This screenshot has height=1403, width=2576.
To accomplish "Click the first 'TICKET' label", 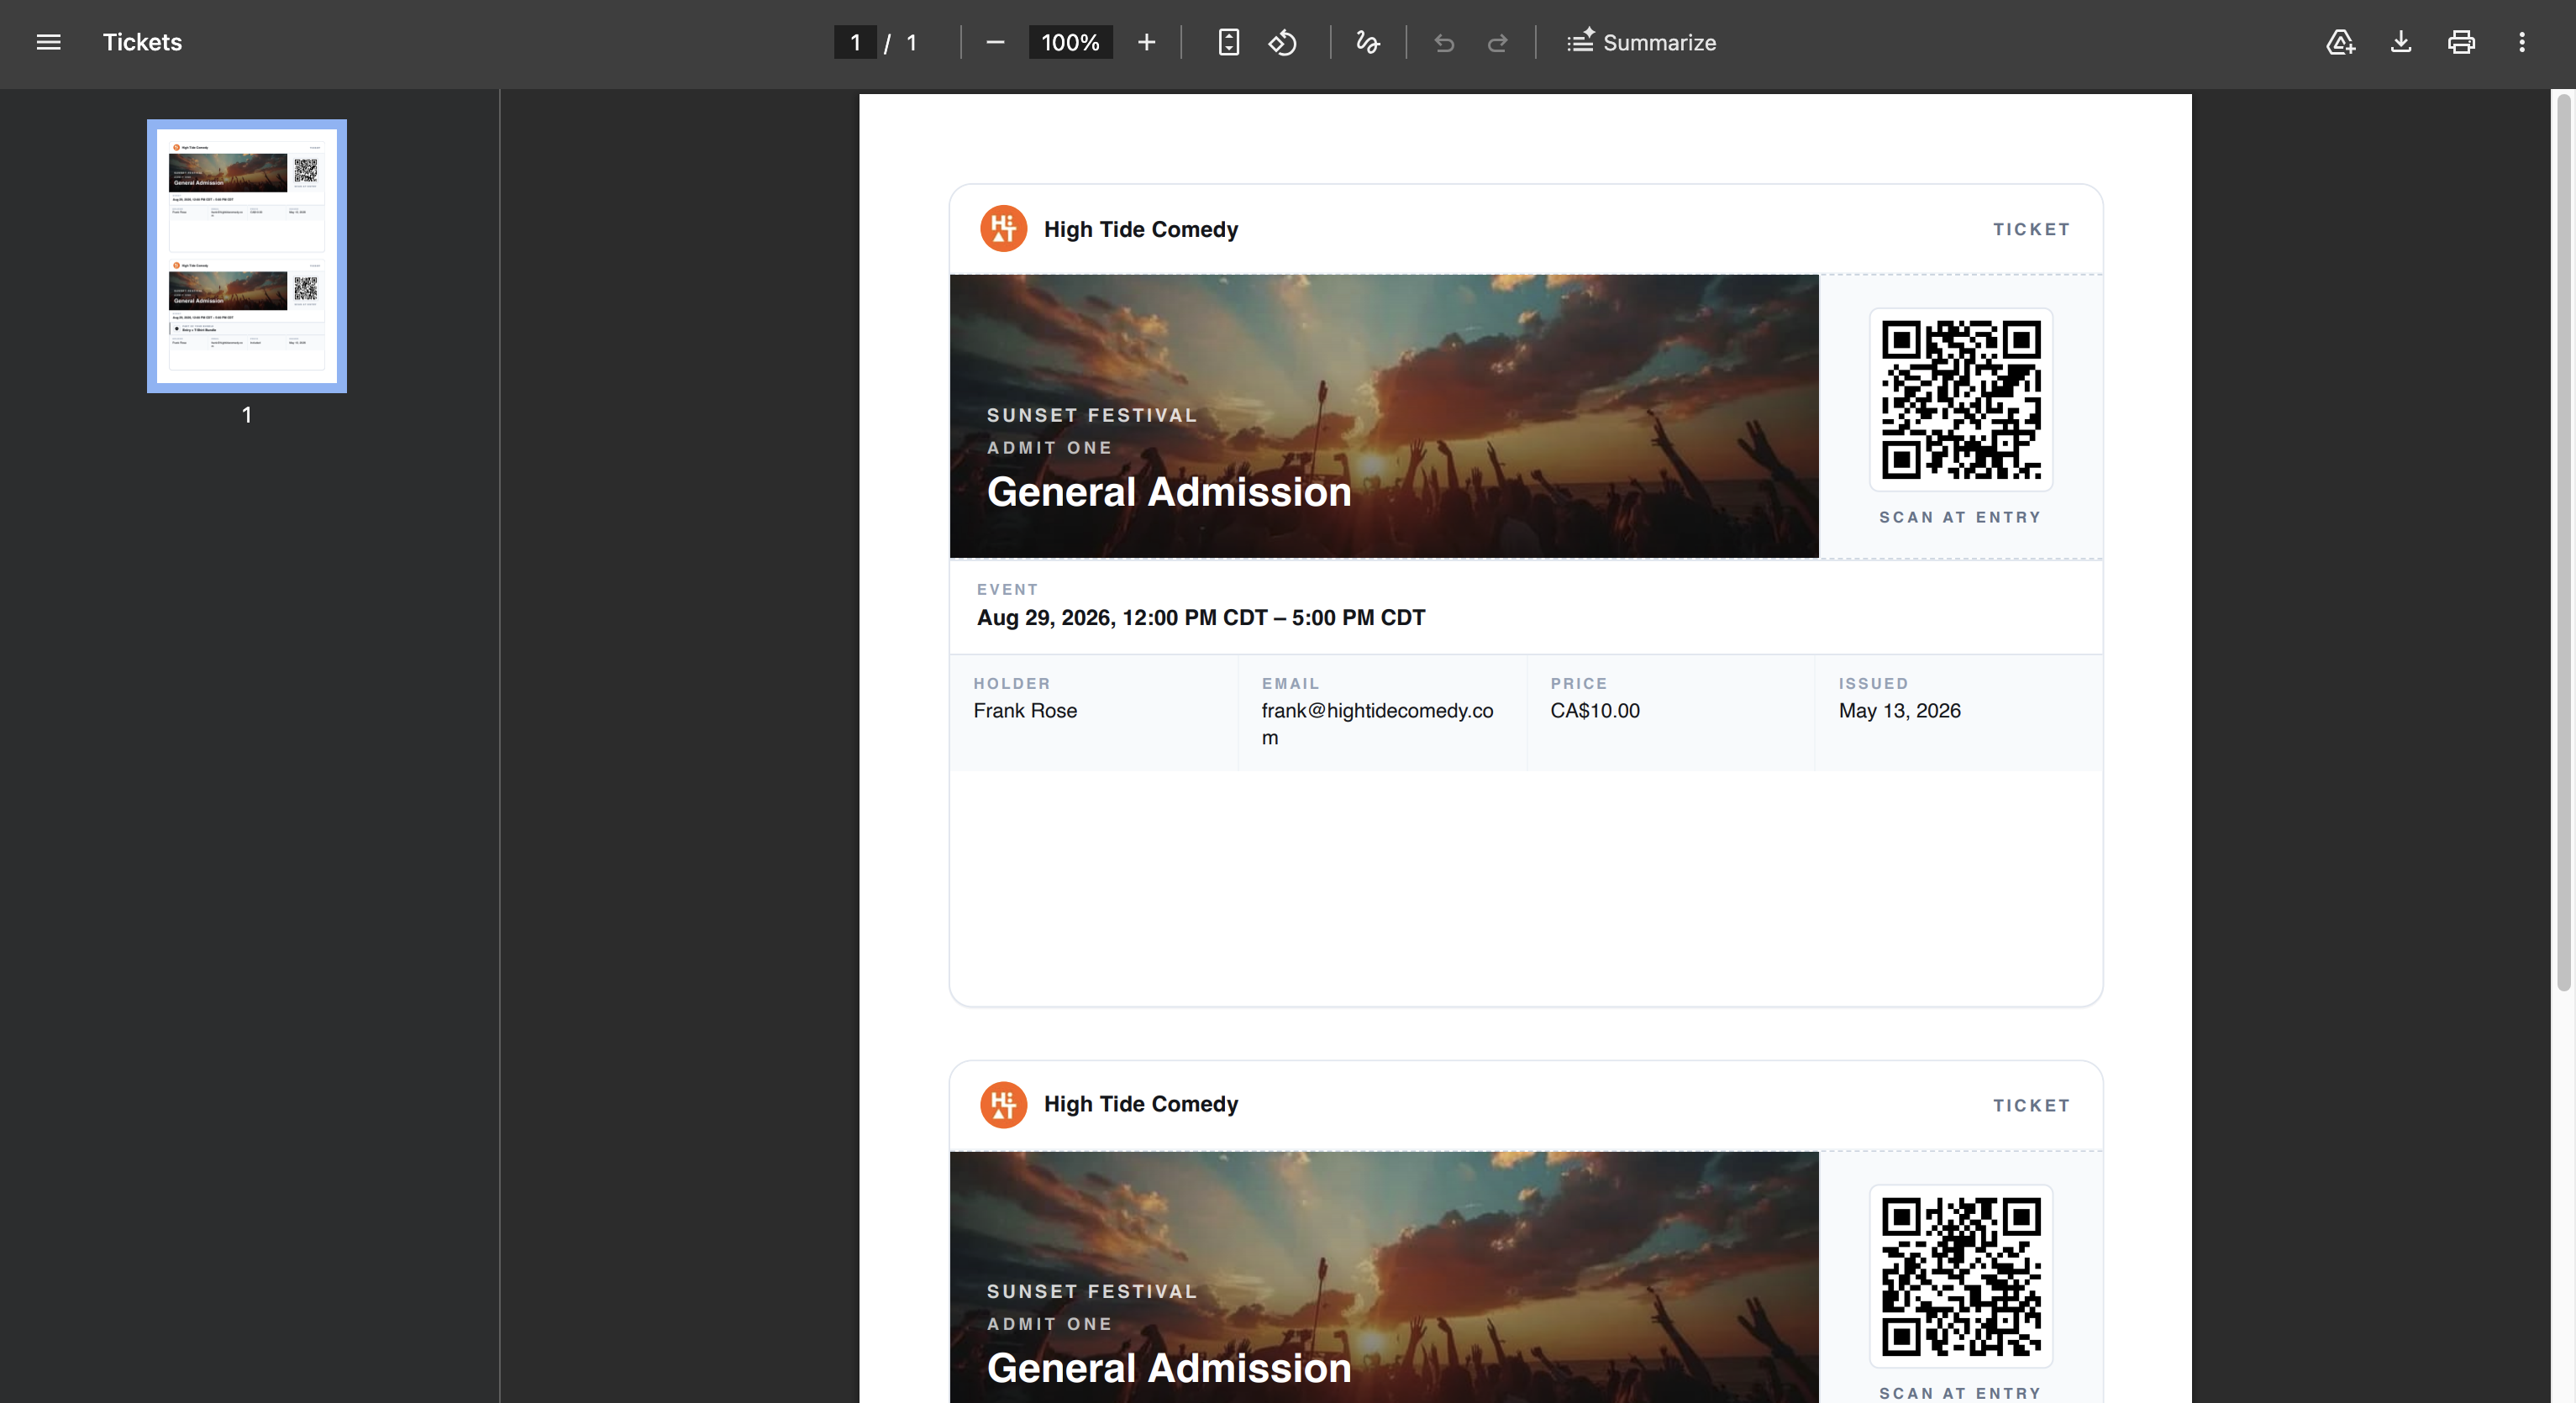I will 2031,229.
